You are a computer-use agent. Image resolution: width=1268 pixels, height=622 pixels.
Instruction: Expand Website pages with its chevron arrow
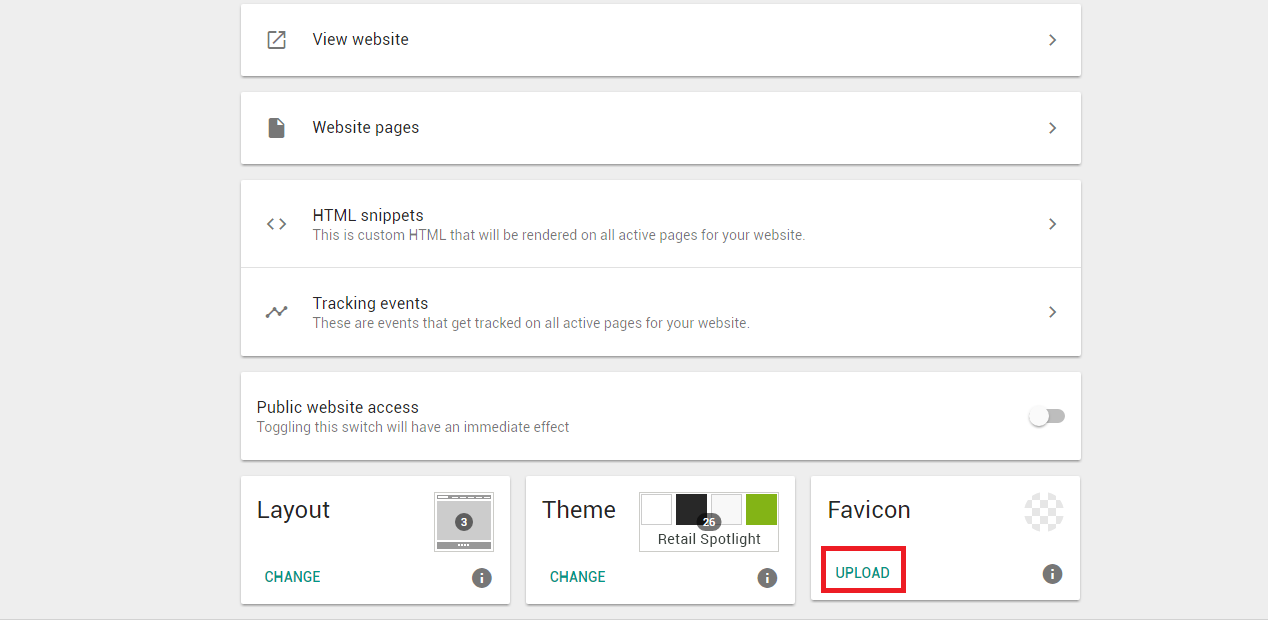tap(1052, 128)
